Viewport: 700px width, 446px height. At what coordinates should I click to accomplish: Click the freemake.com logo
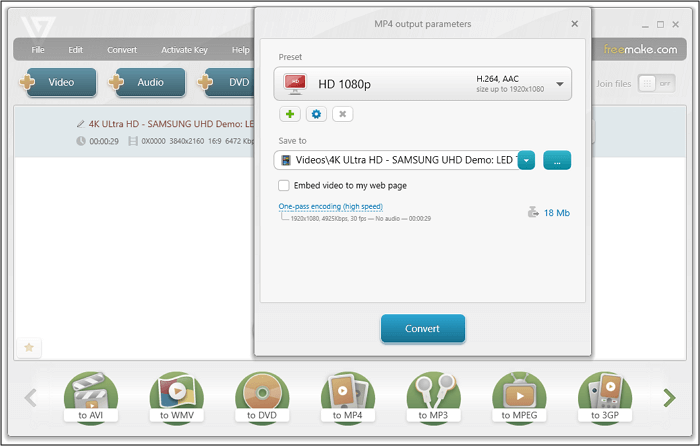[640, 49]
